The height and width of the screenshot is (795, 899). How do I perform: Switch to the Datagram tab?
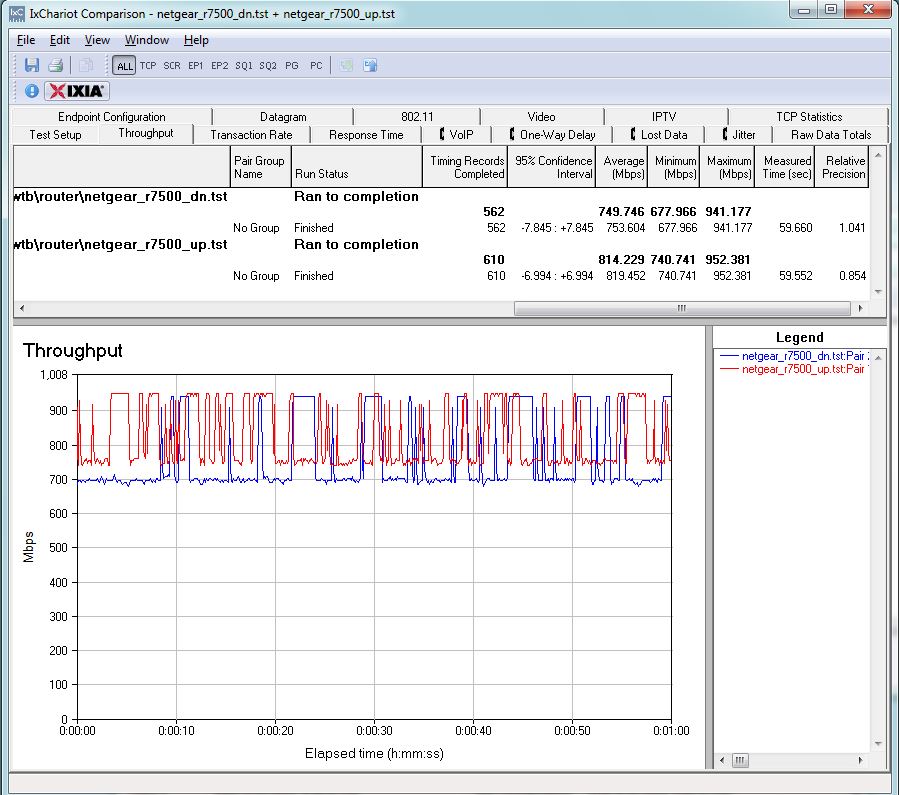[283, 116]
